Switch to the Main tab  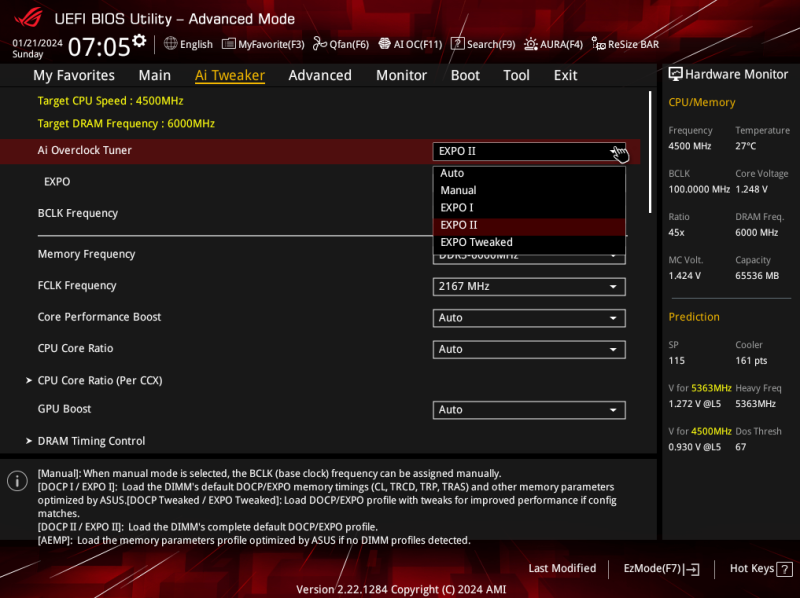click(155, 76)
